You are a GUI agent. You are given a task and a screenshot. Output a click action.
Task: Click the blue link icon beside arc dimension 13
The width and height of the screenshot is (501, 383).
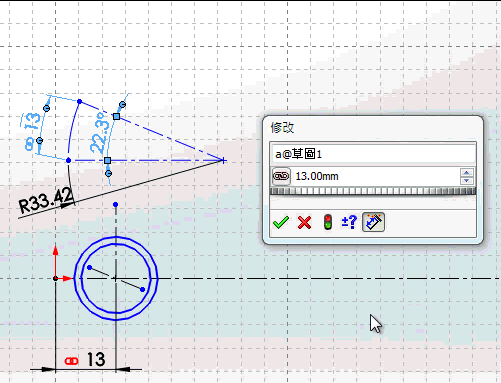tap(29, 145)
